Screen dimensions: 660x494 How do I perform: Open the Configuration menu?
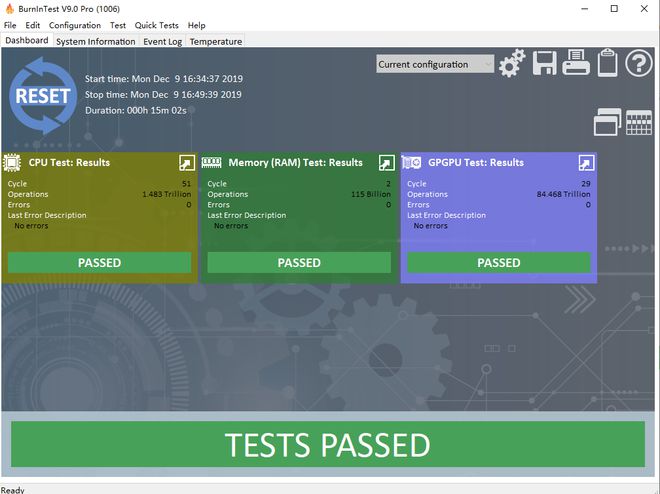click(x=75, y=25)
